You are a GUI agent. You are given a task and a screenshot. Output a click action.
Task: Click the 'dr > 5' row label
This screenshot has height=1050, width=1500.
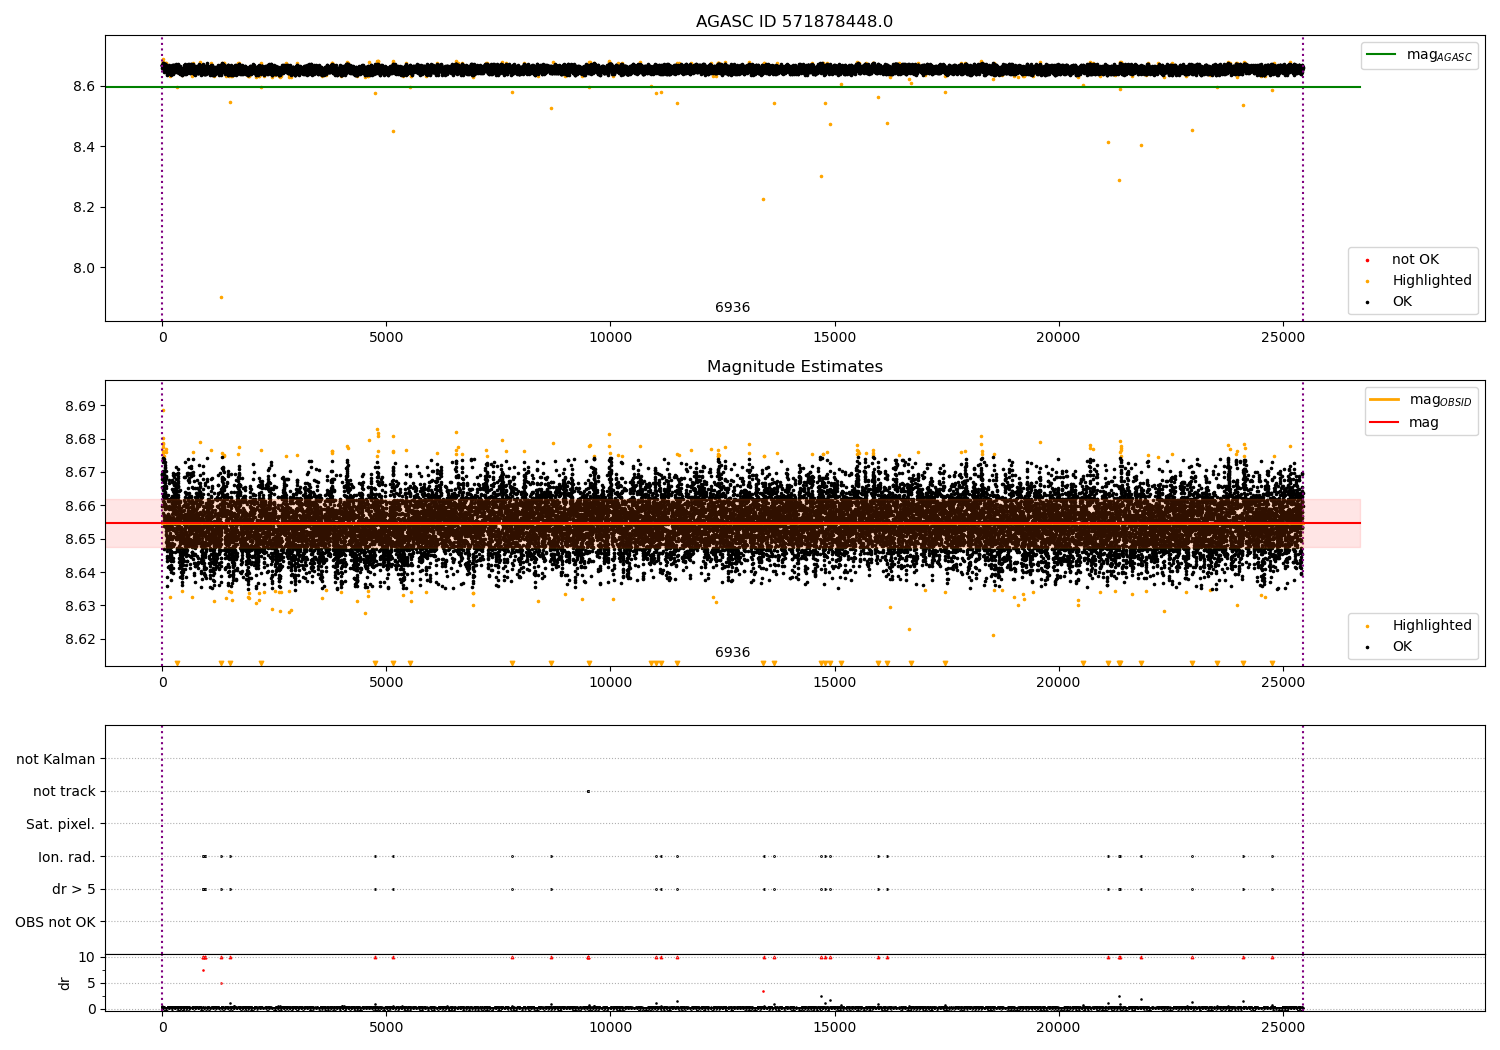74,890
